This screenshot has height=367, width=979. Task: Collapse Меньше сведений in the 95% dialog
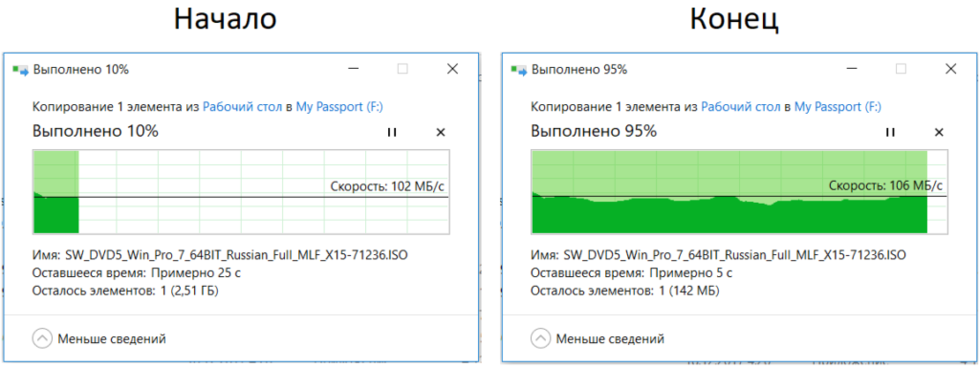(x=598, y=339)
